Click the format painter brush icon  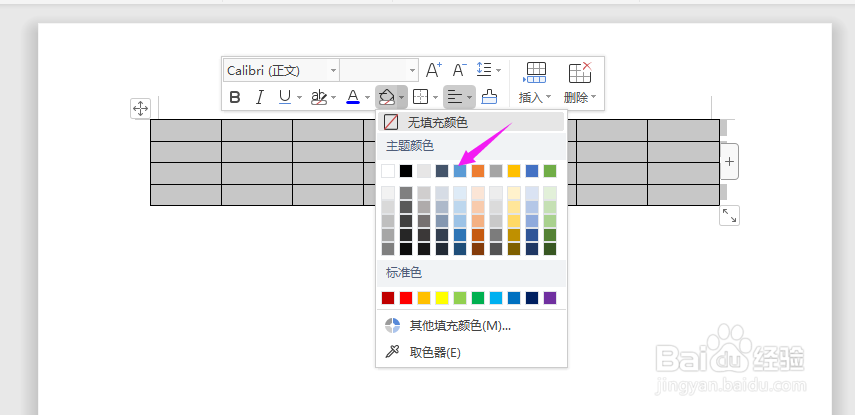coord(489,97)
